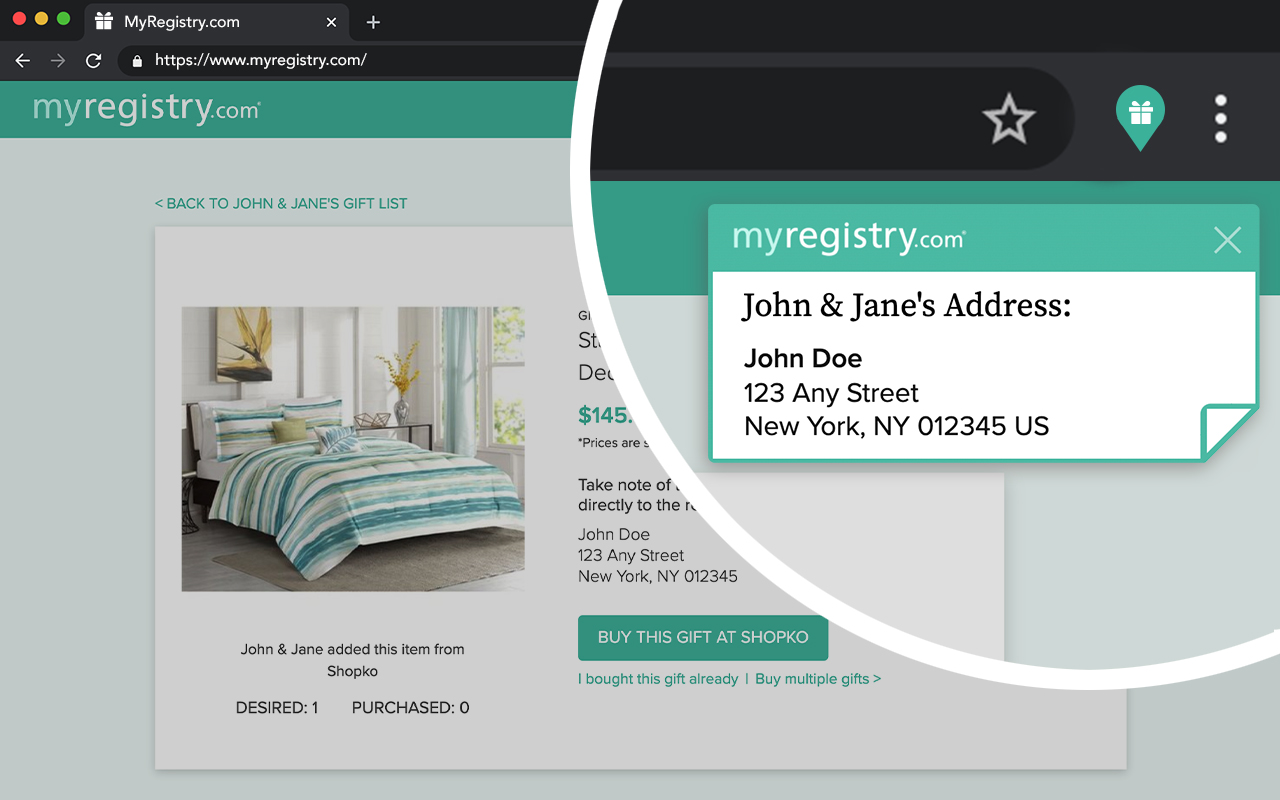1280x800 pixels.
Task: Click the macOS yellow minimize button
Action: [41, 19]
